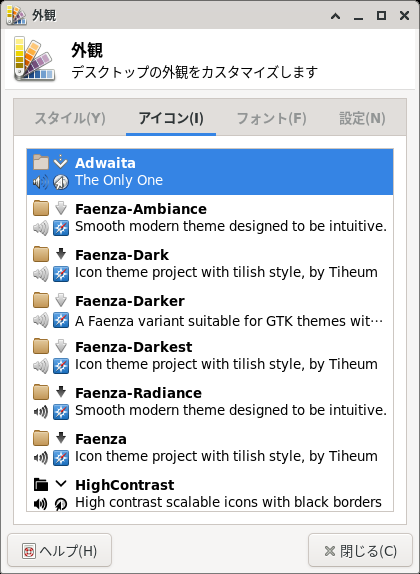This screenshot has height=574, width=420.
Task: Click the 'The Only One' description
Action: 119,180
